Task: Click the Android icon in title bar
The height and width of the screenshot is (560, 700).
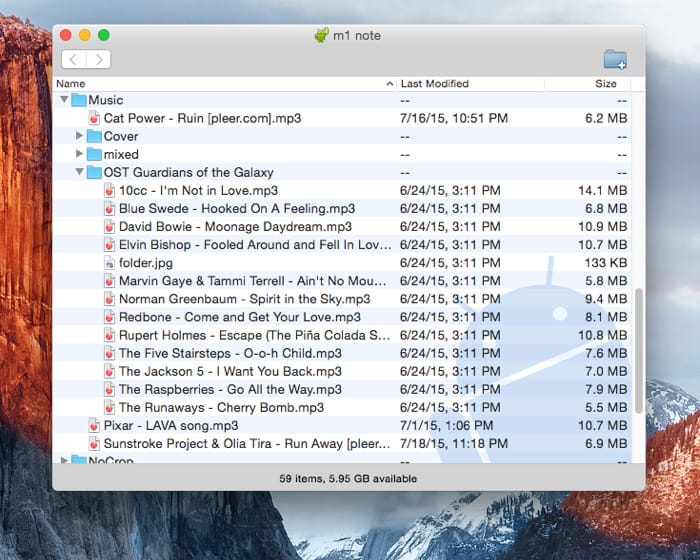Action: pos(321,35)
